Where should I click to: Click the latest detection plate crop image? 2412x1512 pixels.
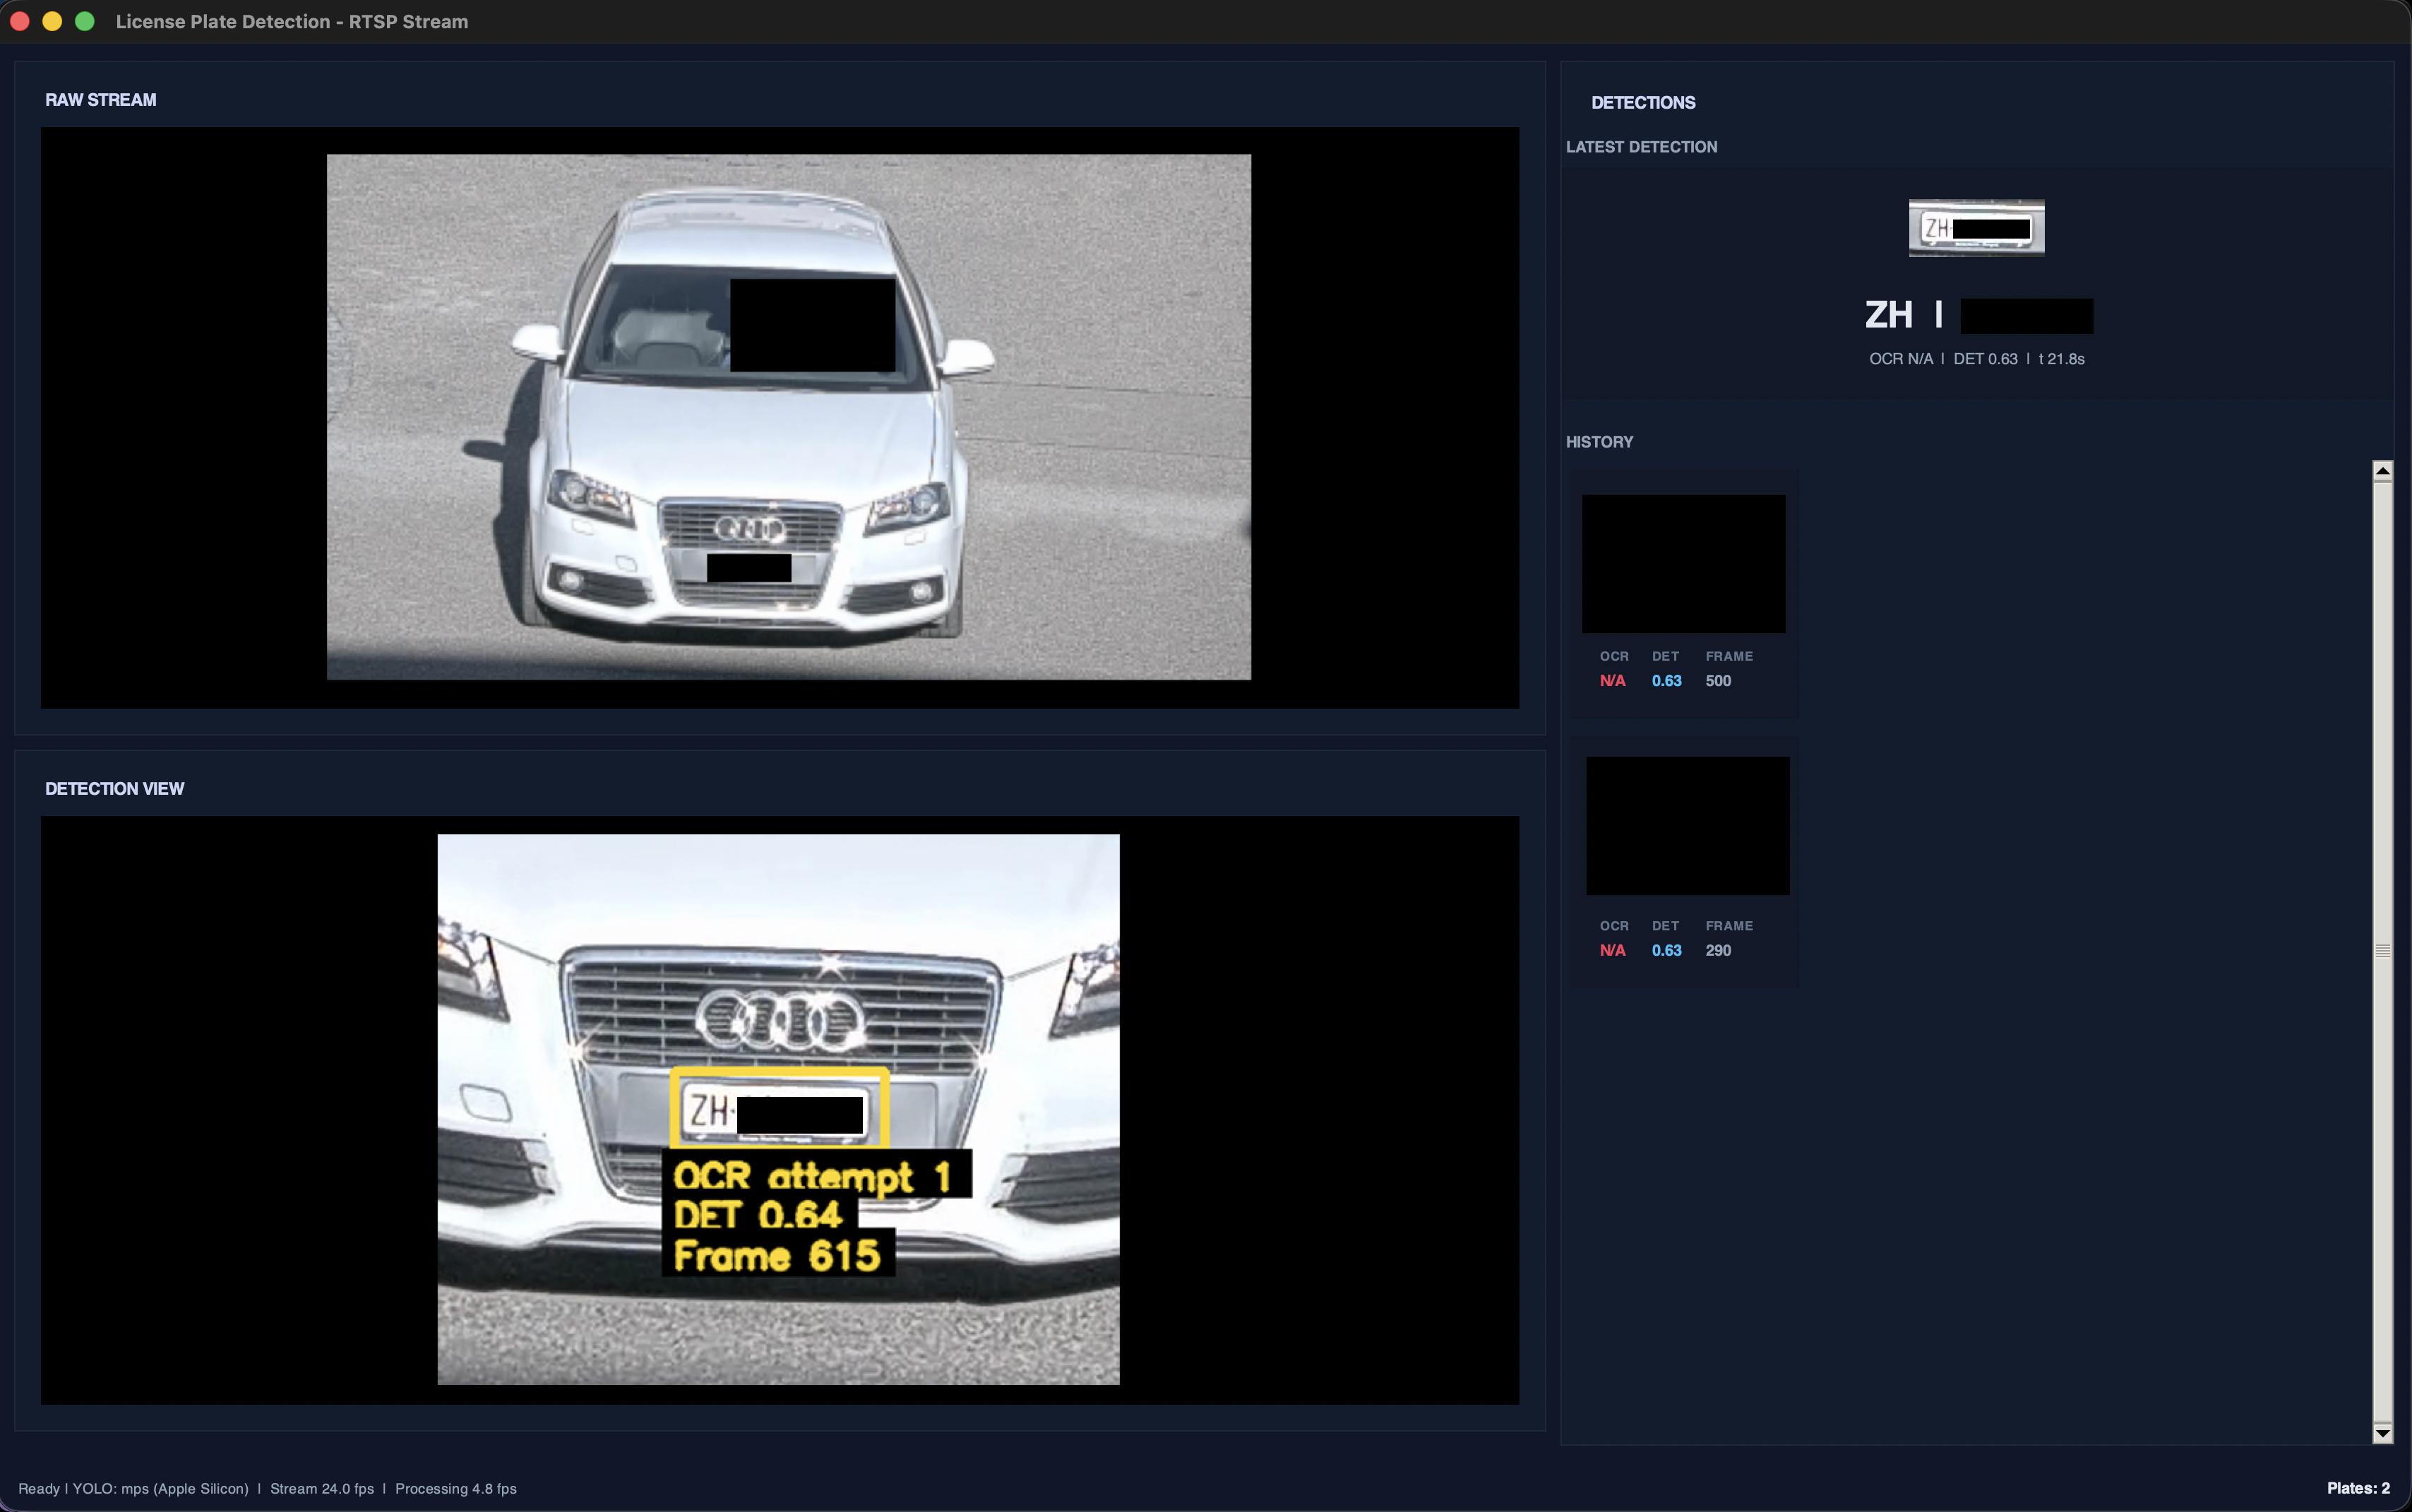1976,228
